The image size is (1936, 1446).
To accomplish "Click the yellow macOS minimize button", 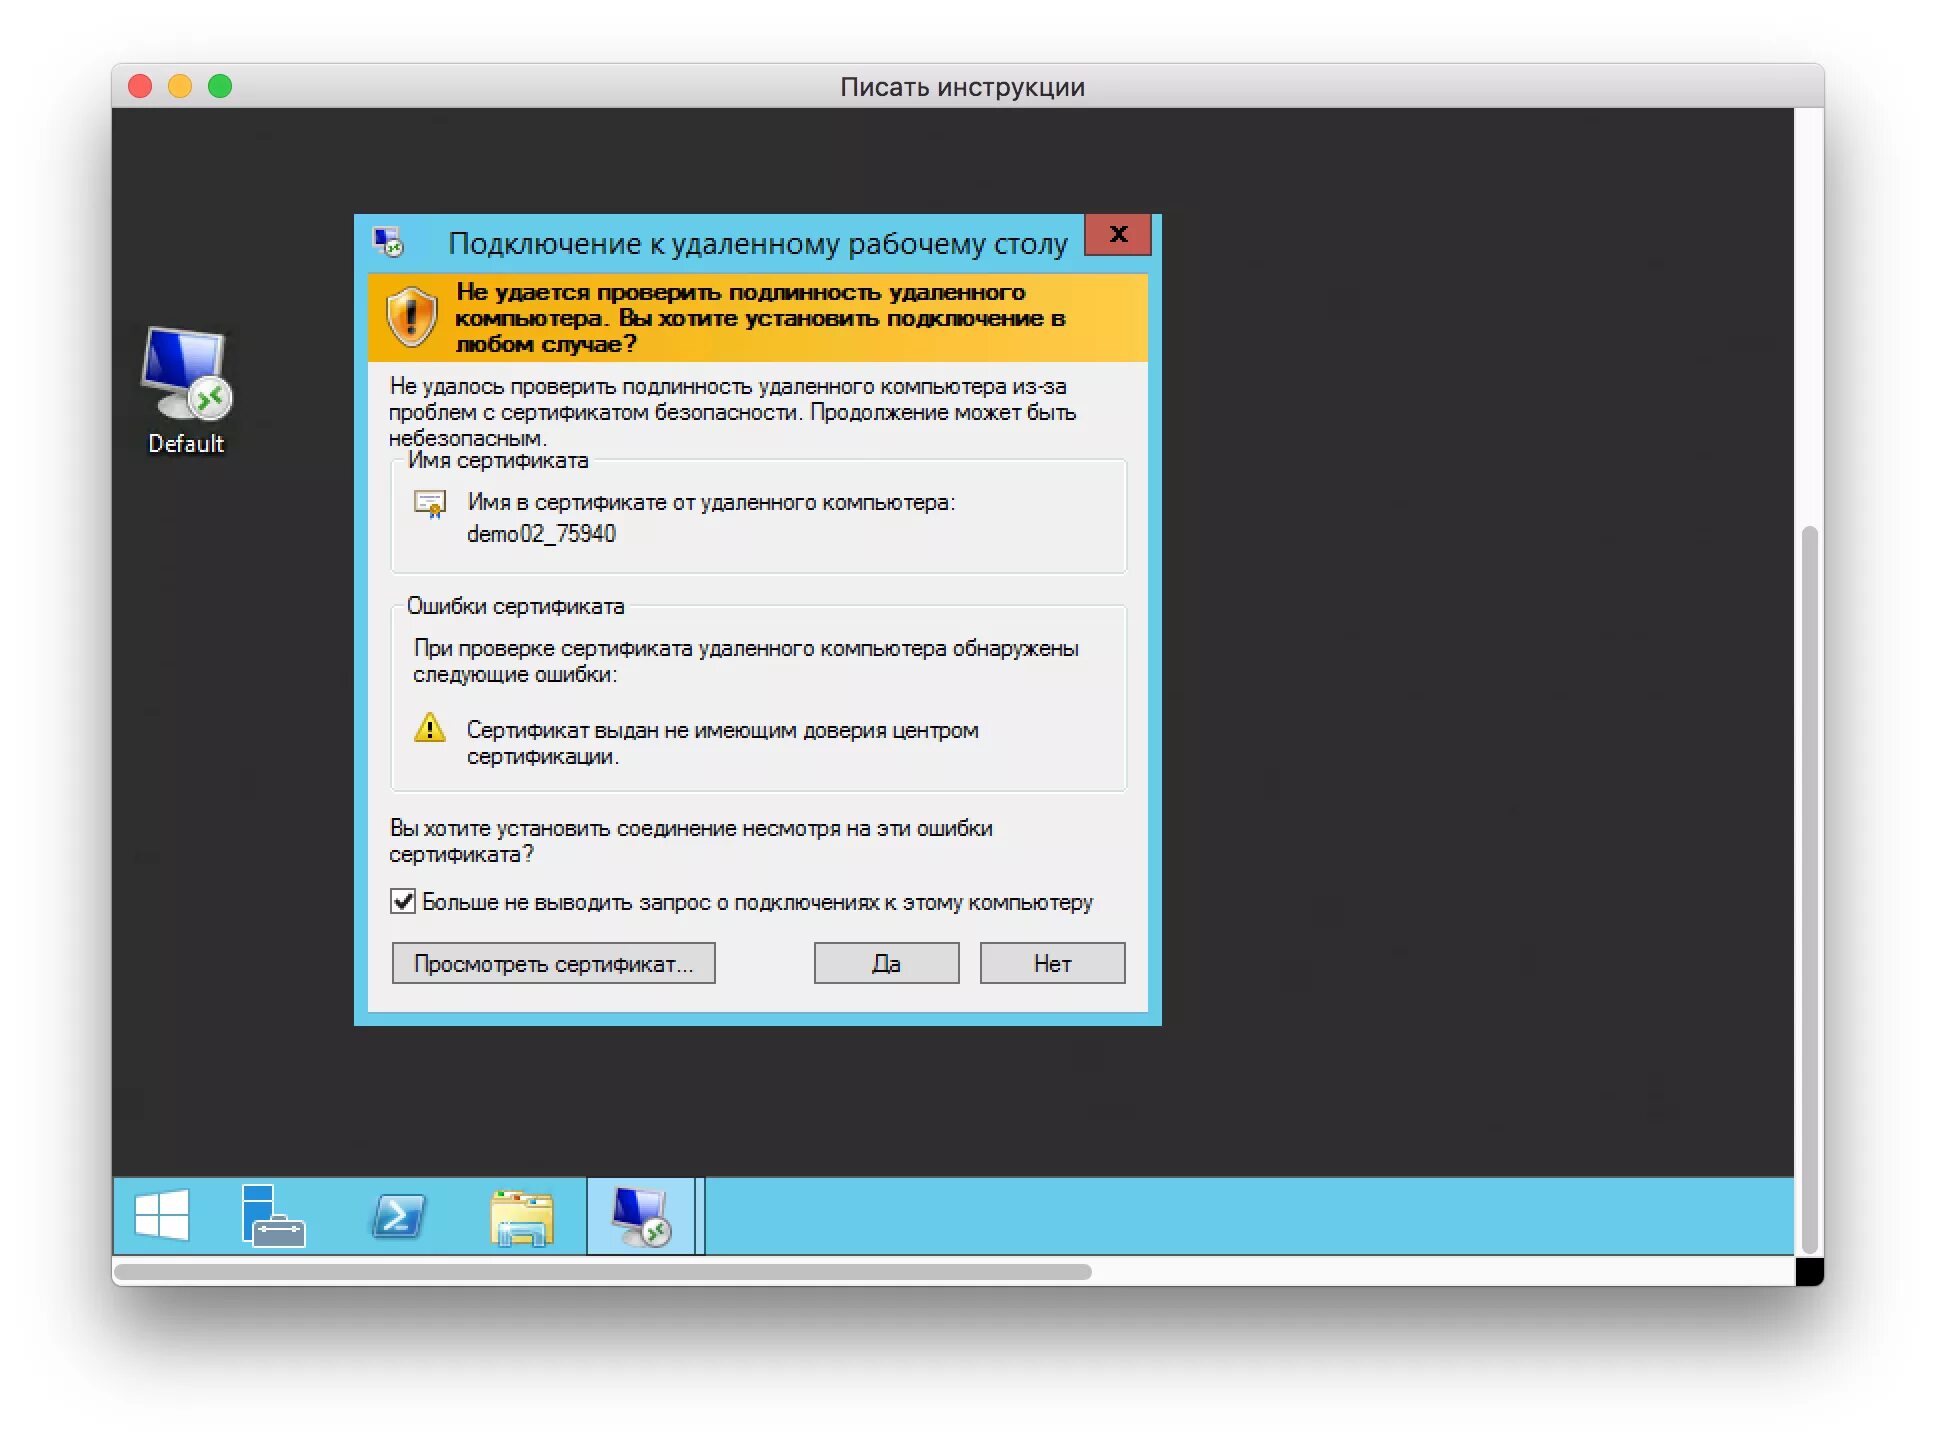I will (180, 87).
